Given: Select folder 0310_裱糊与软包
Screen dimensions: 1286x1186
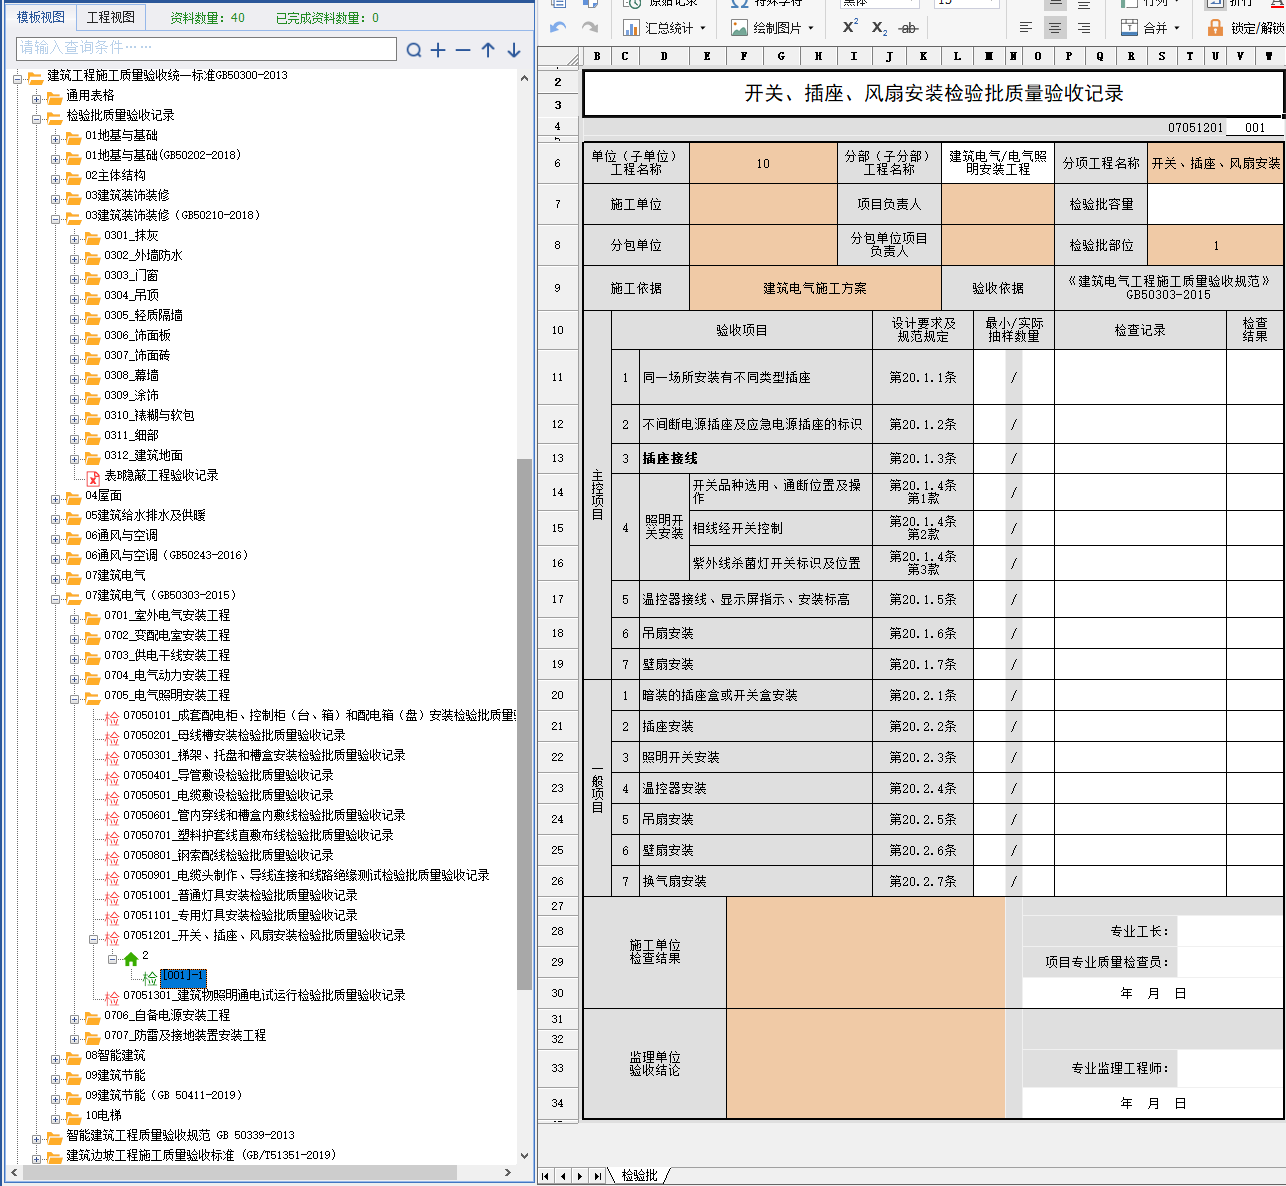Looking at the screenshot, I should click(149, 415).
